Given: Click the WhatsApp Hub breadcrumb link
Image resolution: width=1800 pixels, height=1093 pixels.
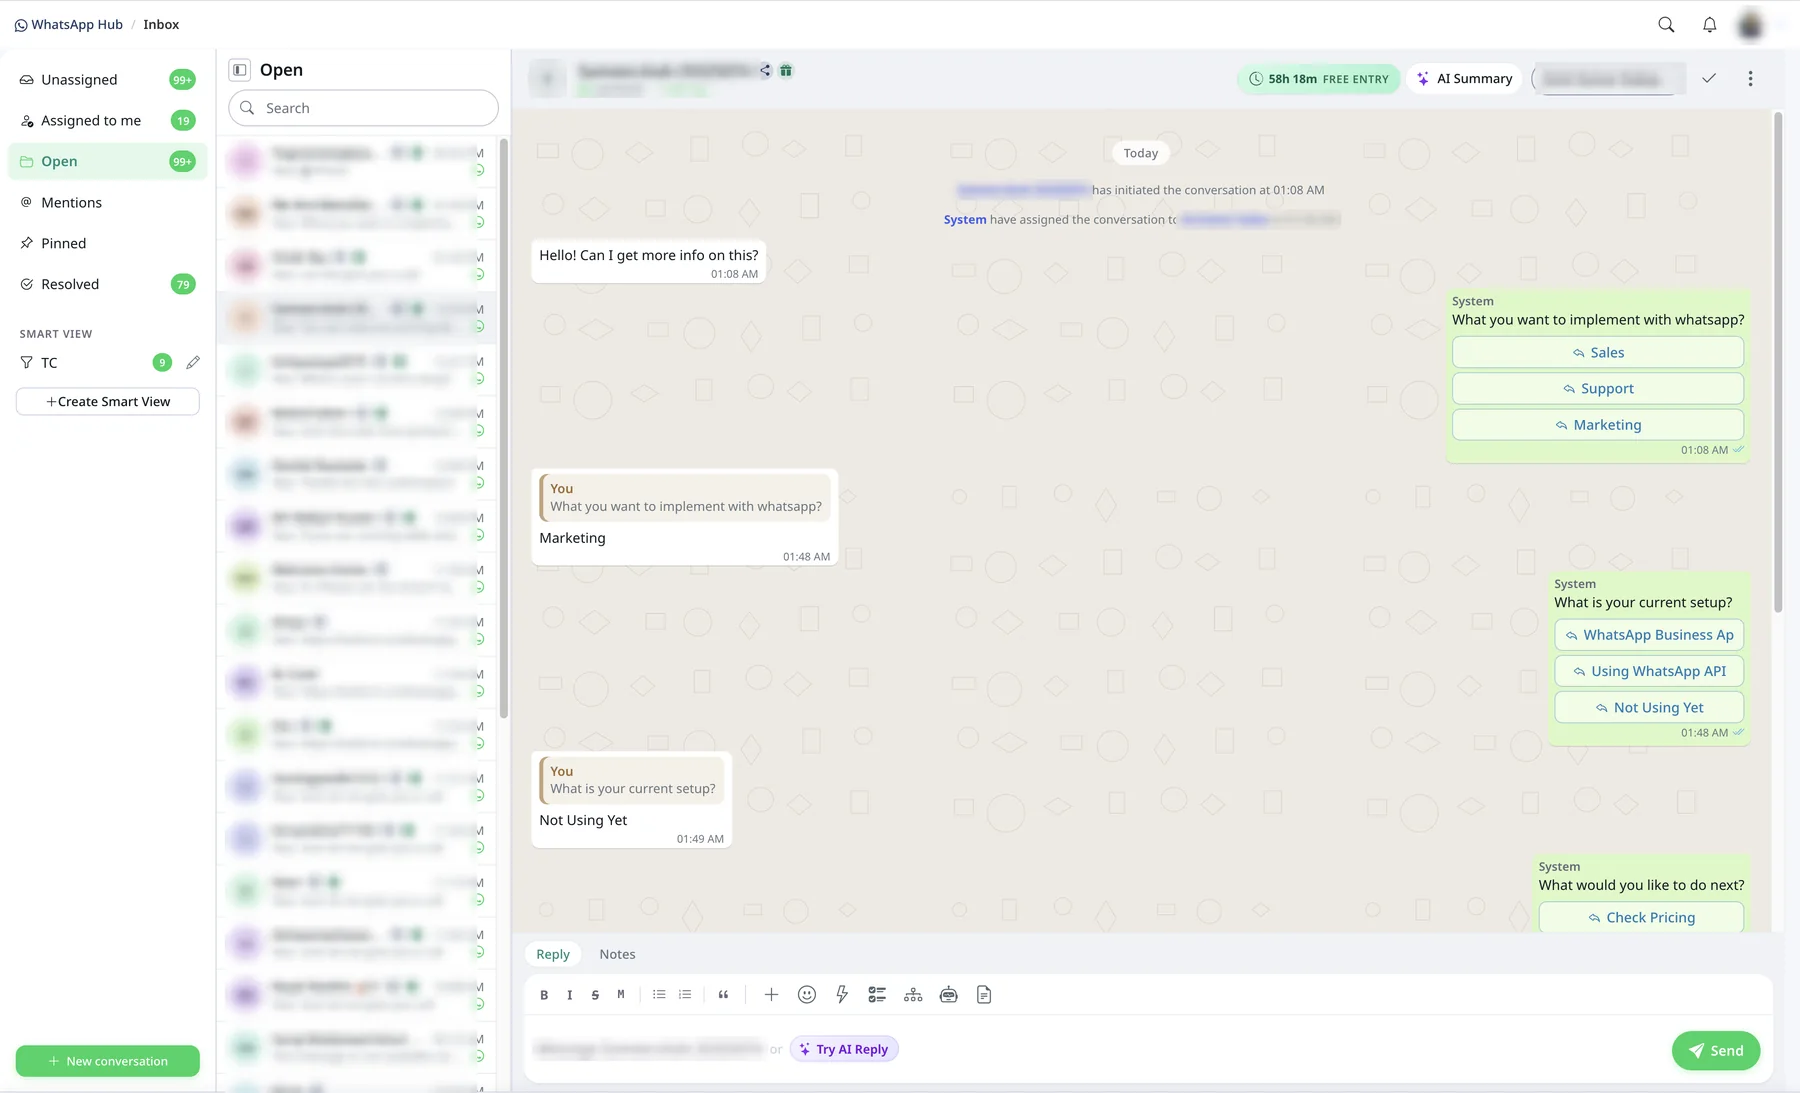Looking at the screenshot, I should click(69, 24).
